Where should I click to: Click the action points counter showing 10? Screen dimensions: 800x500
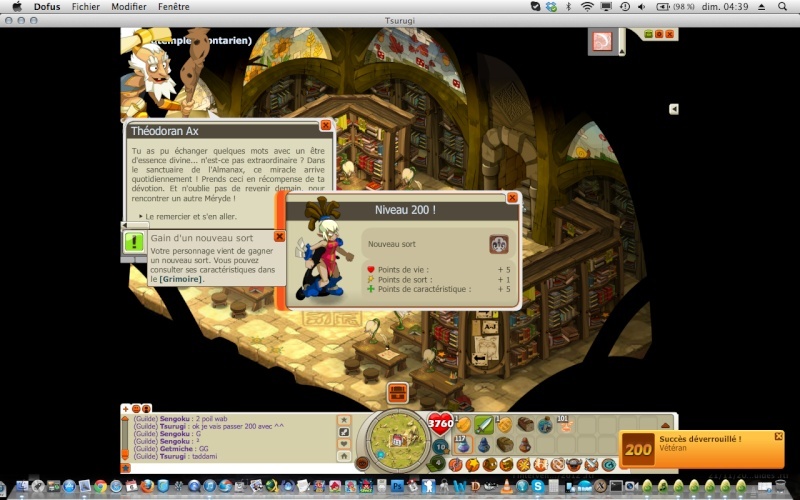pyautogui.click(x=440, y=447)
